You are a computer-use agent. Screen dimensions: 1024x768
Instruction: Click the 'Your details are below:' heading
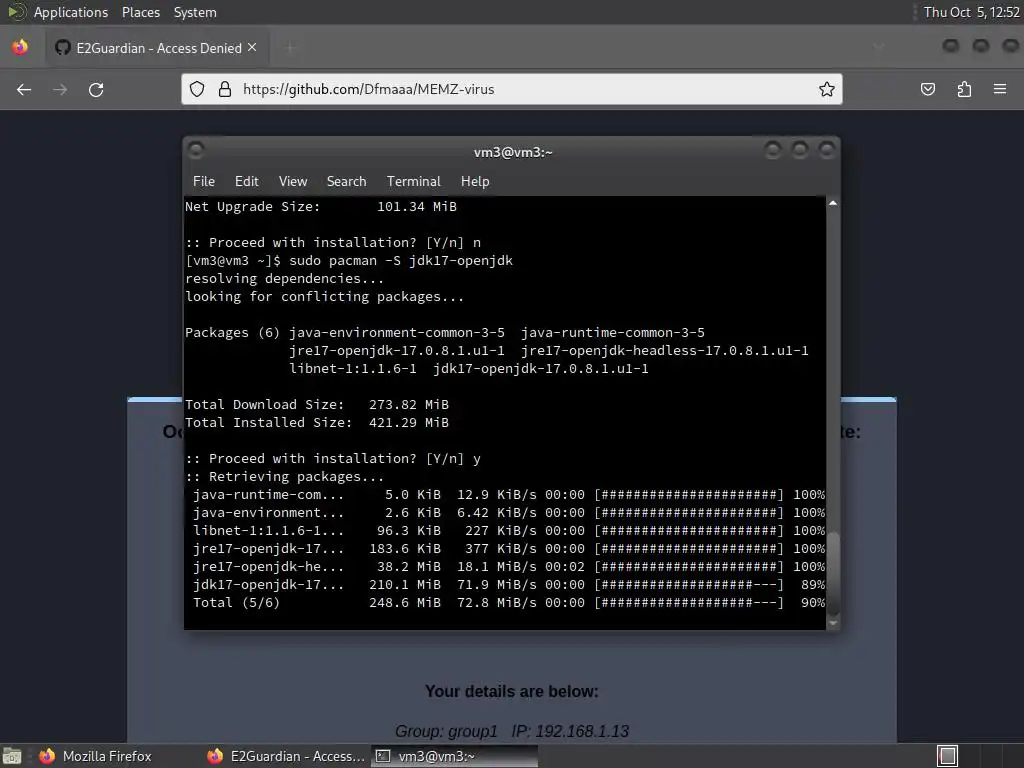tap(511, 692)
